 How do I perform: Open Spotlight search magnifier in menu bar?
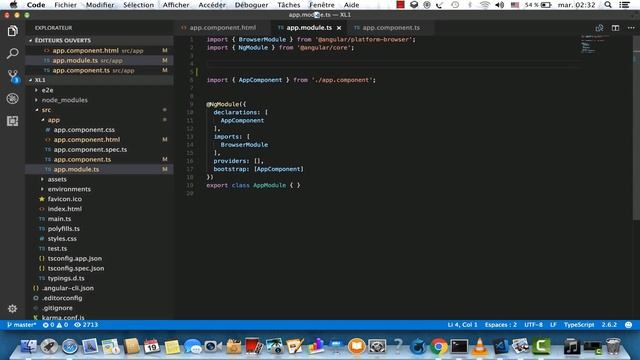(x=608, y=5)
